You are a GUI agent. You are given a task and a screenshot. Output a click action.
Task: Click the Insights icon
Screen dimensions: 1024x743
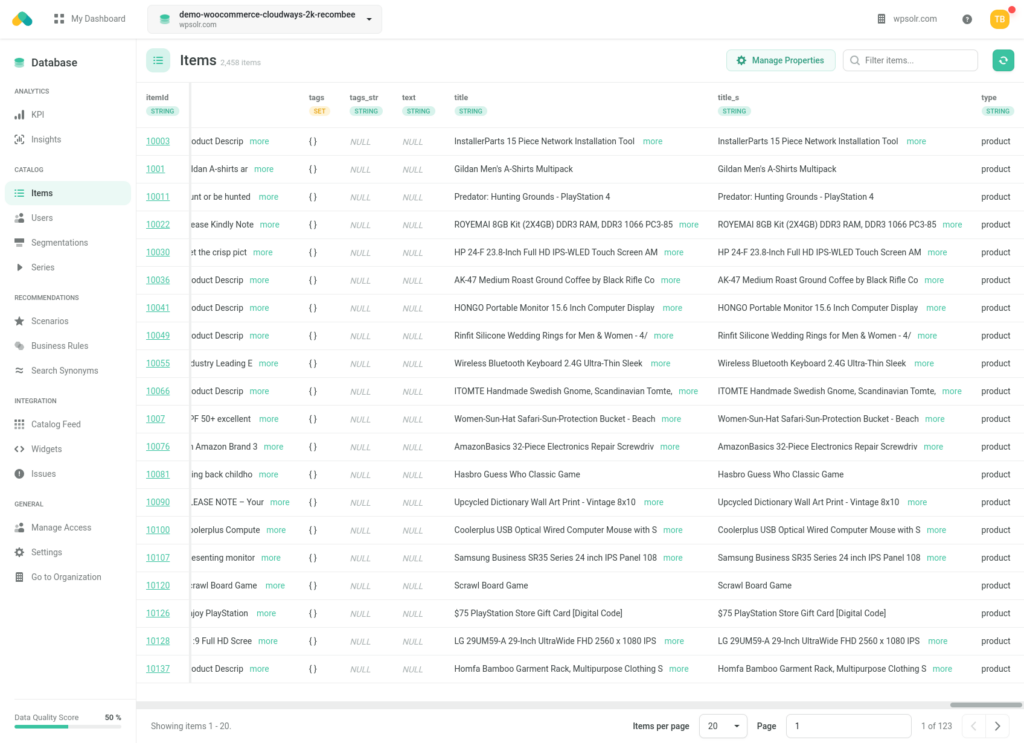pos(20,140)
